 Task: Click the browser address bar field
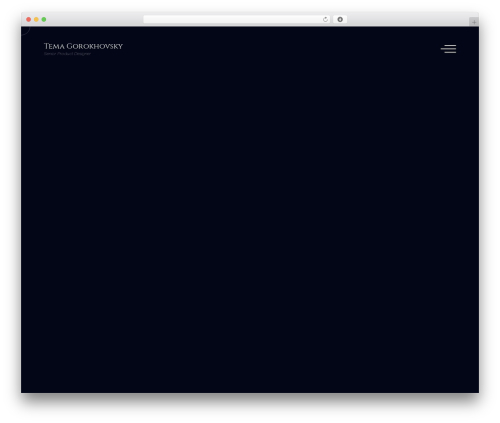(x=237, y=19)
